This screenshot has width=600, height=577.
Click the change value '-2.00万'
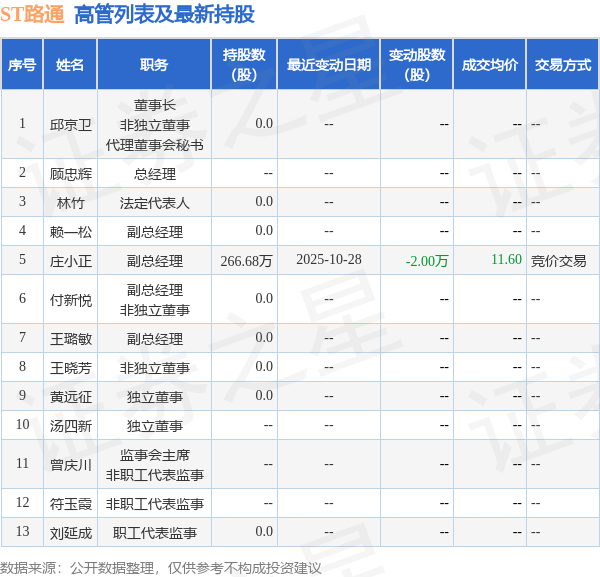(x=427, y=261)
